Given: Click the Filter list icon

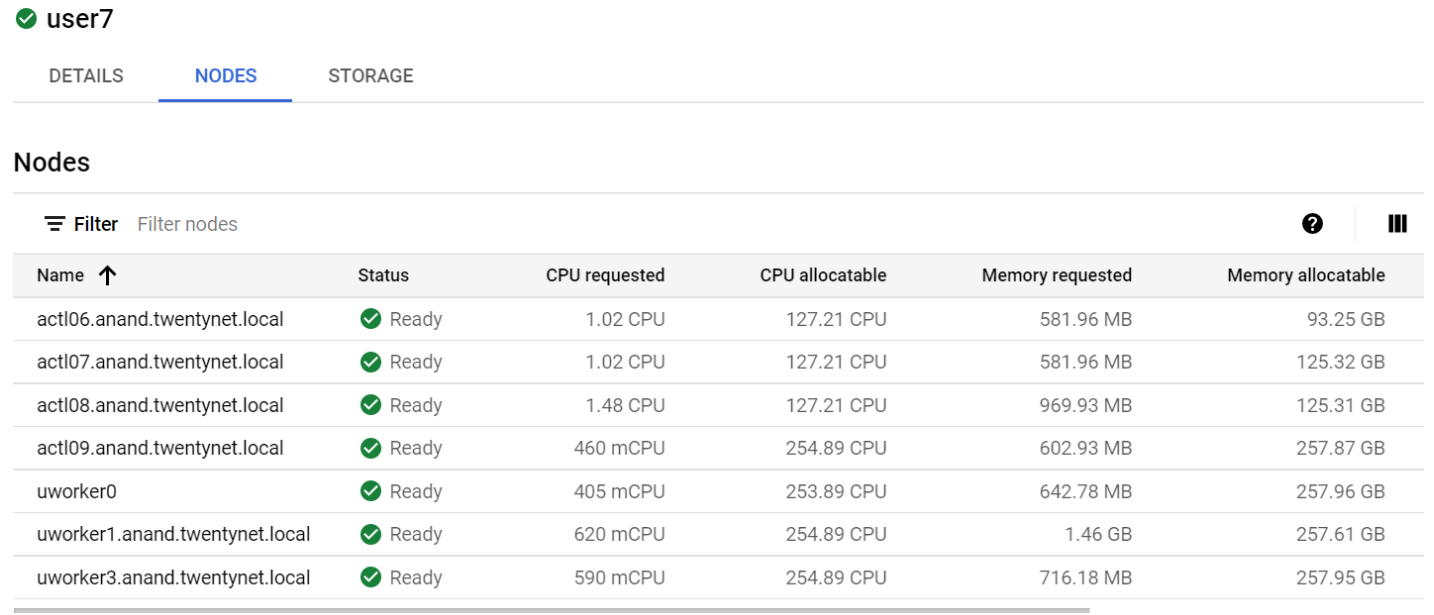Looking at the screenshot, I should [55, 224].
